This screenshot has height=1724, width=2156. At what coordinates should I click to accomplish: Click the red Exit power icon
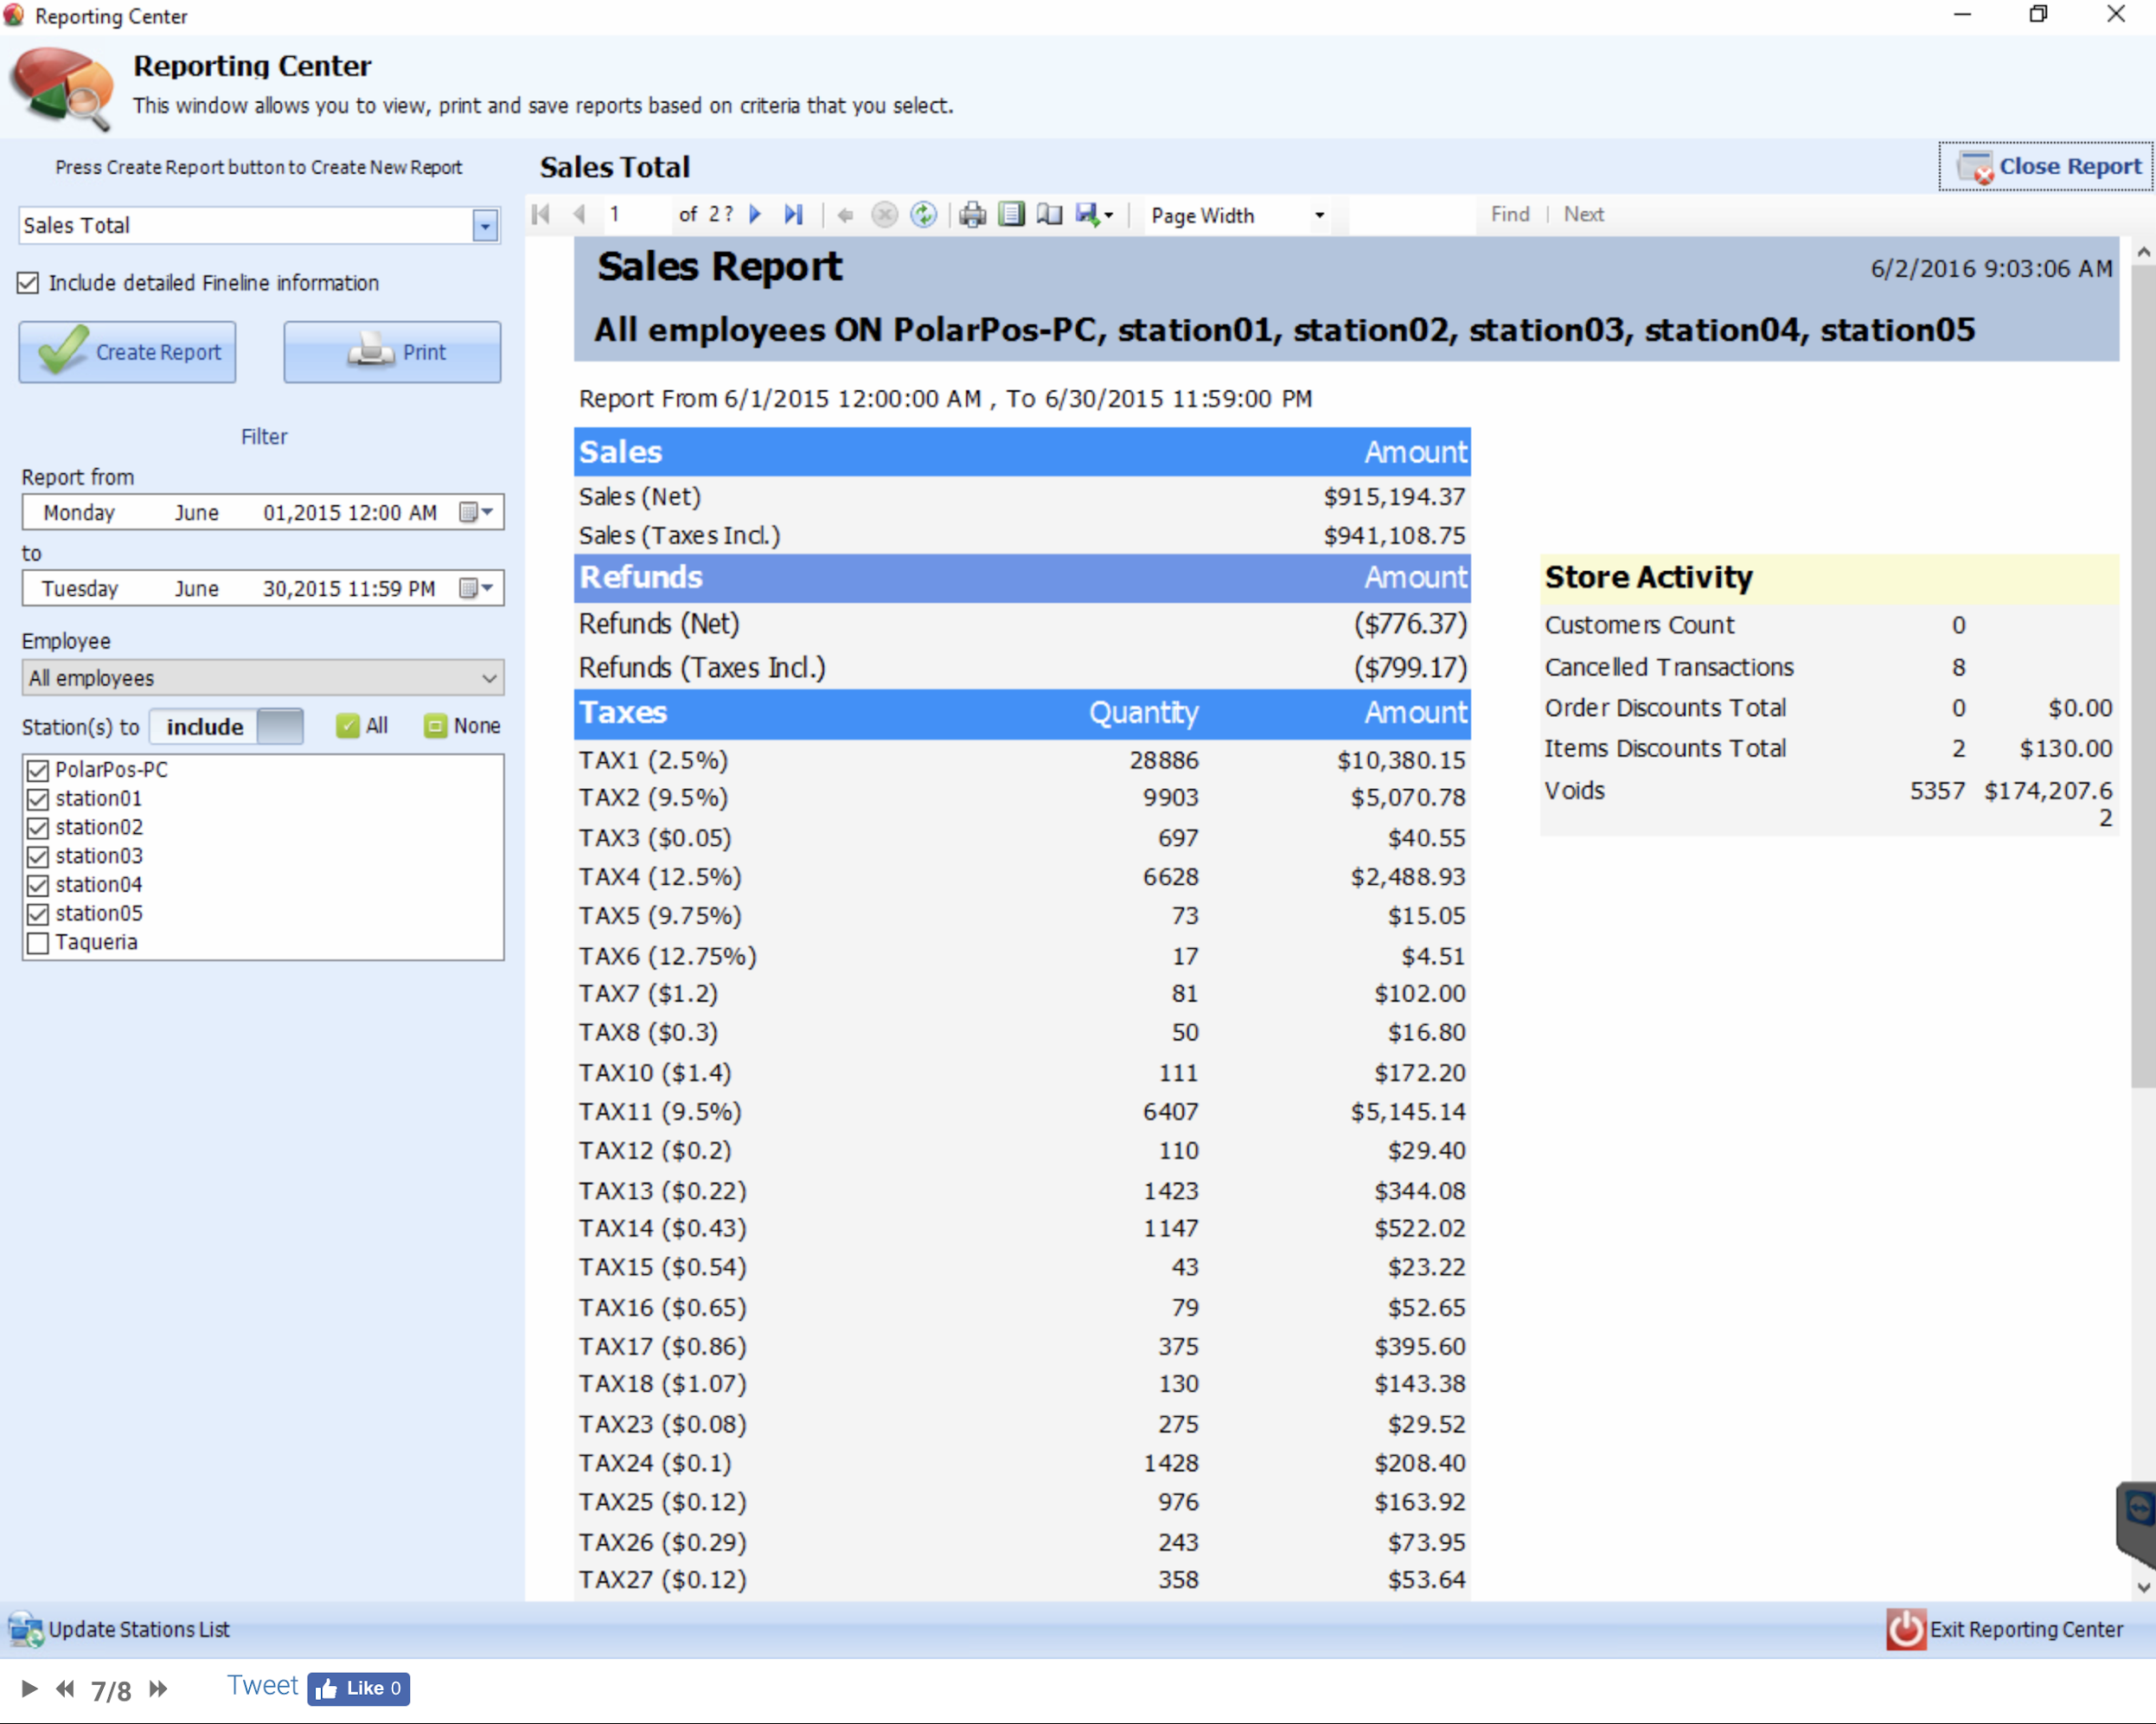pos(1906,1629)
